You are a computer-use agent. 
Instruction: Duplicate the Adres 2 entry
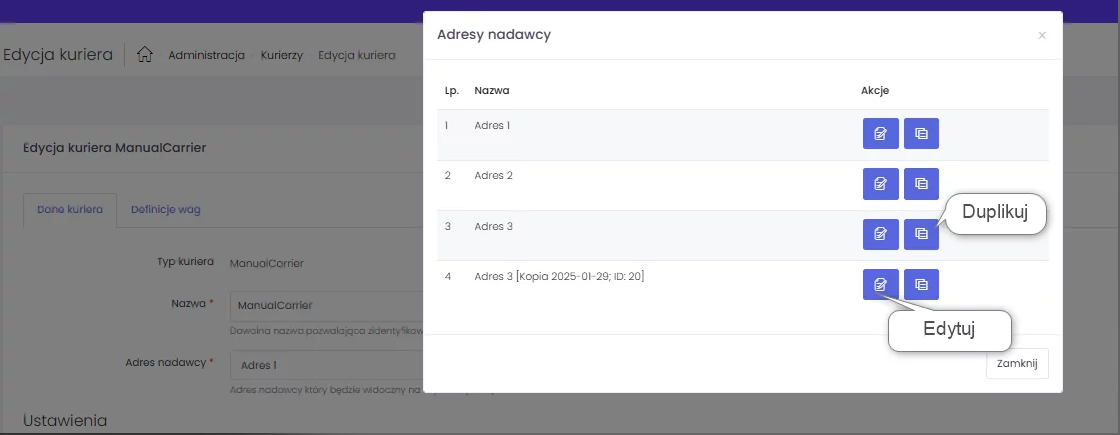pos(921,183)
